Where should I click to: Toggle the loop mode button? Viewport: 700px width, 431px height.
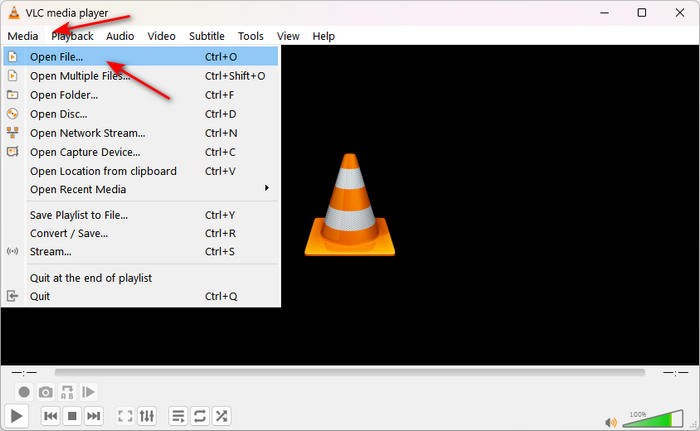[x=200, y=416]
